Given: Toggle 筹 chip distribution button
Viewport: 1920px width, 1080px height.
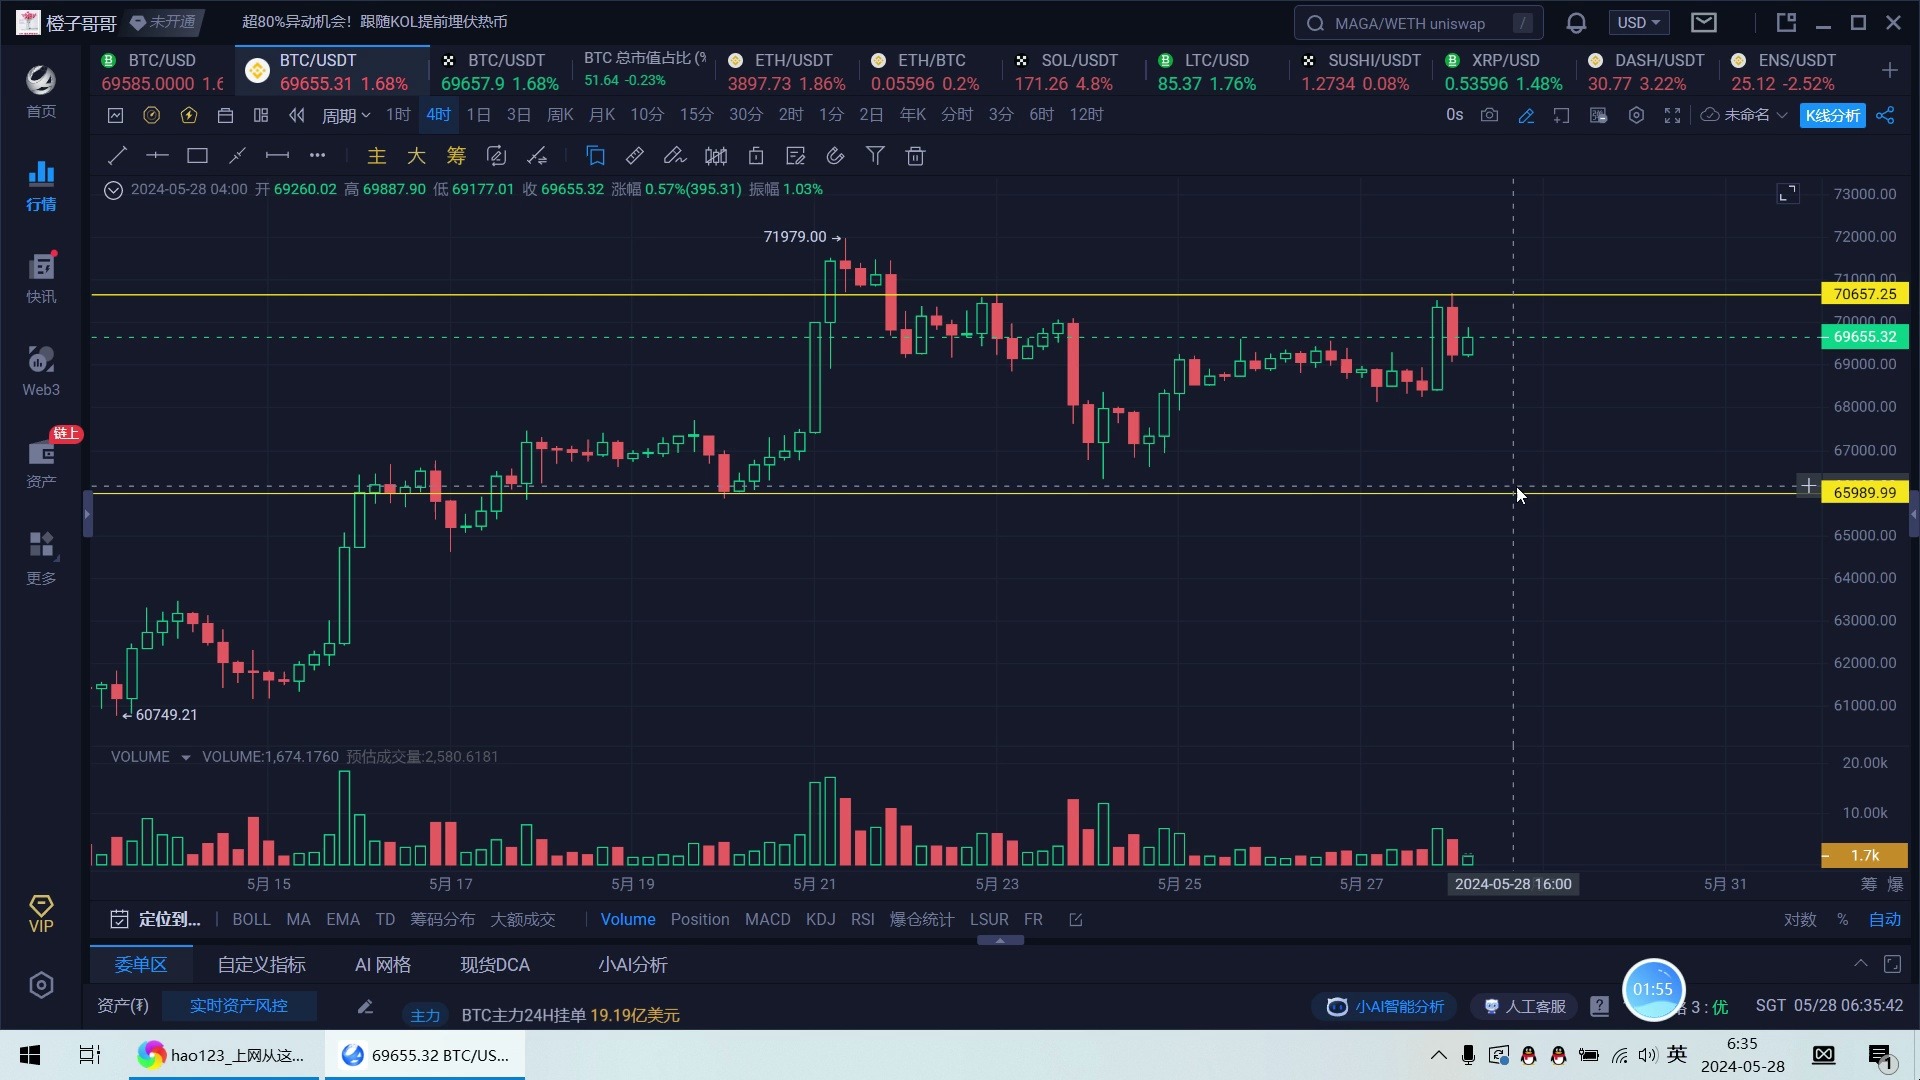Looking at the screenshot, I should pyautogui.click(x=456, y=155).
